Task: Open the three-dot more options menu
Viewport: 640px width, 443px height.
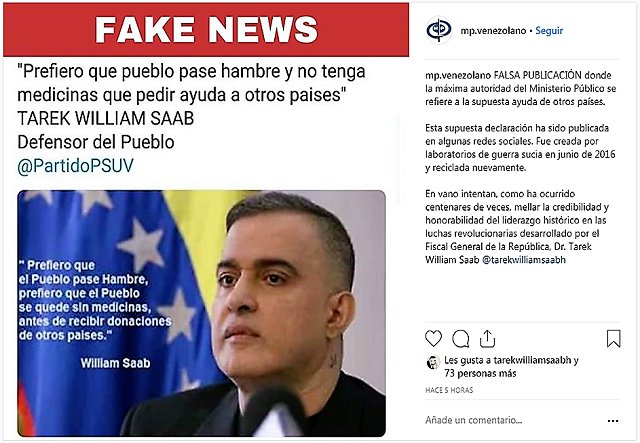Action: [x=613, y=421]
